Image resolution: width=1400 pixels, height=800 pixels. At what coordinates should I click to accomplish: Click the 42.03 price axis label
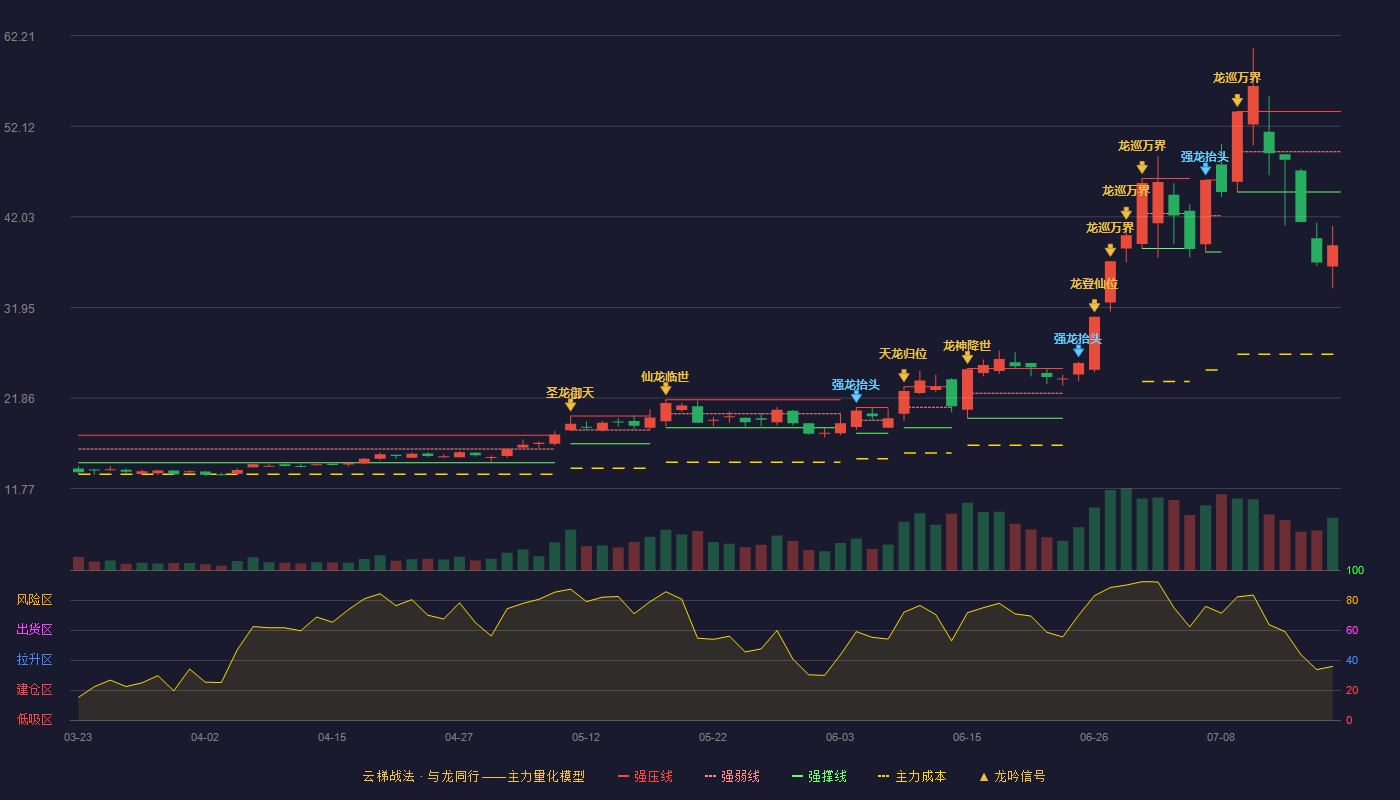[x=19, y=217]
